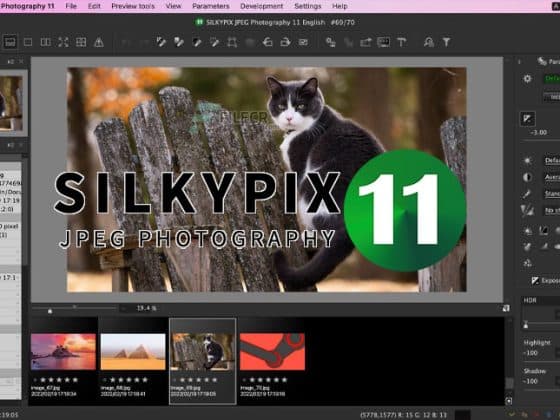Select the second brush tool in toolbar
Screen dimensions: 560x420
(179, 42)
